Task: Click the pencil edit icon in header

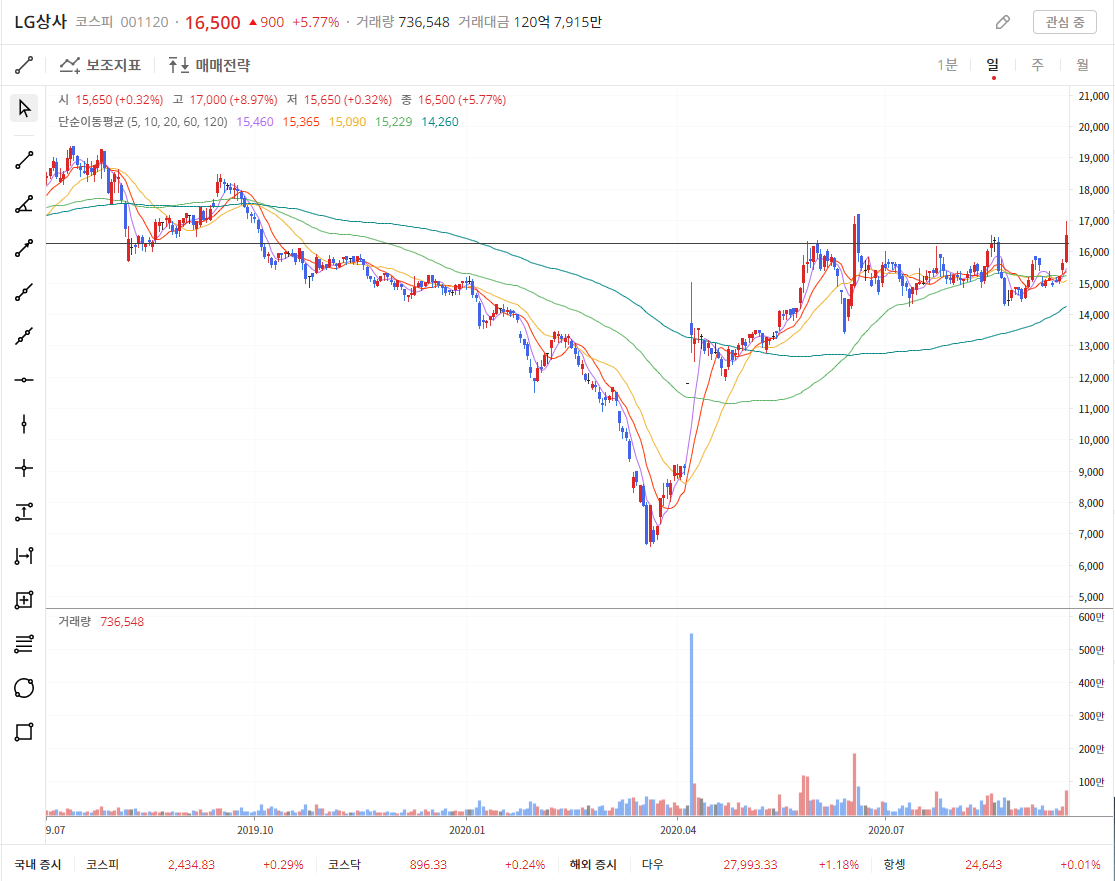Action: click(1003, 22)
